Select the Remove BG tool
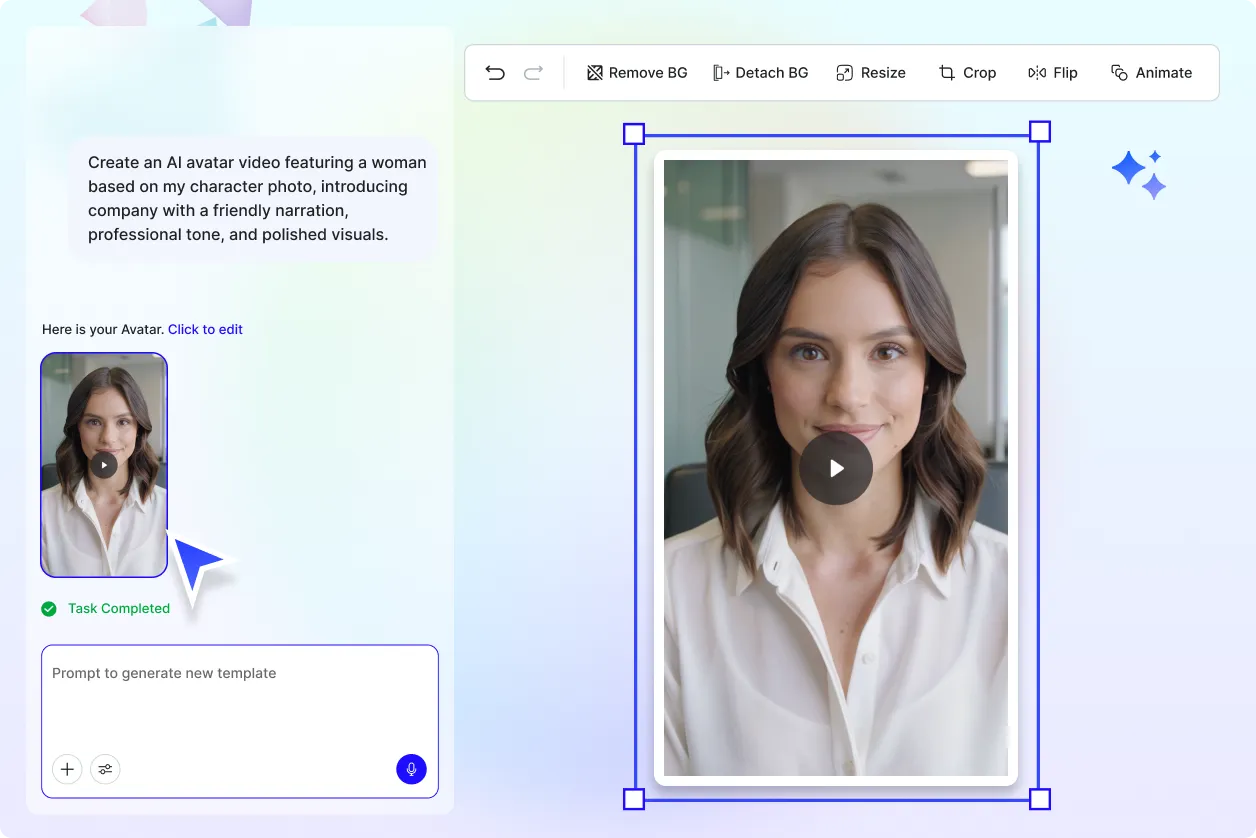The image size is (1256, 838). coord(637,72)
